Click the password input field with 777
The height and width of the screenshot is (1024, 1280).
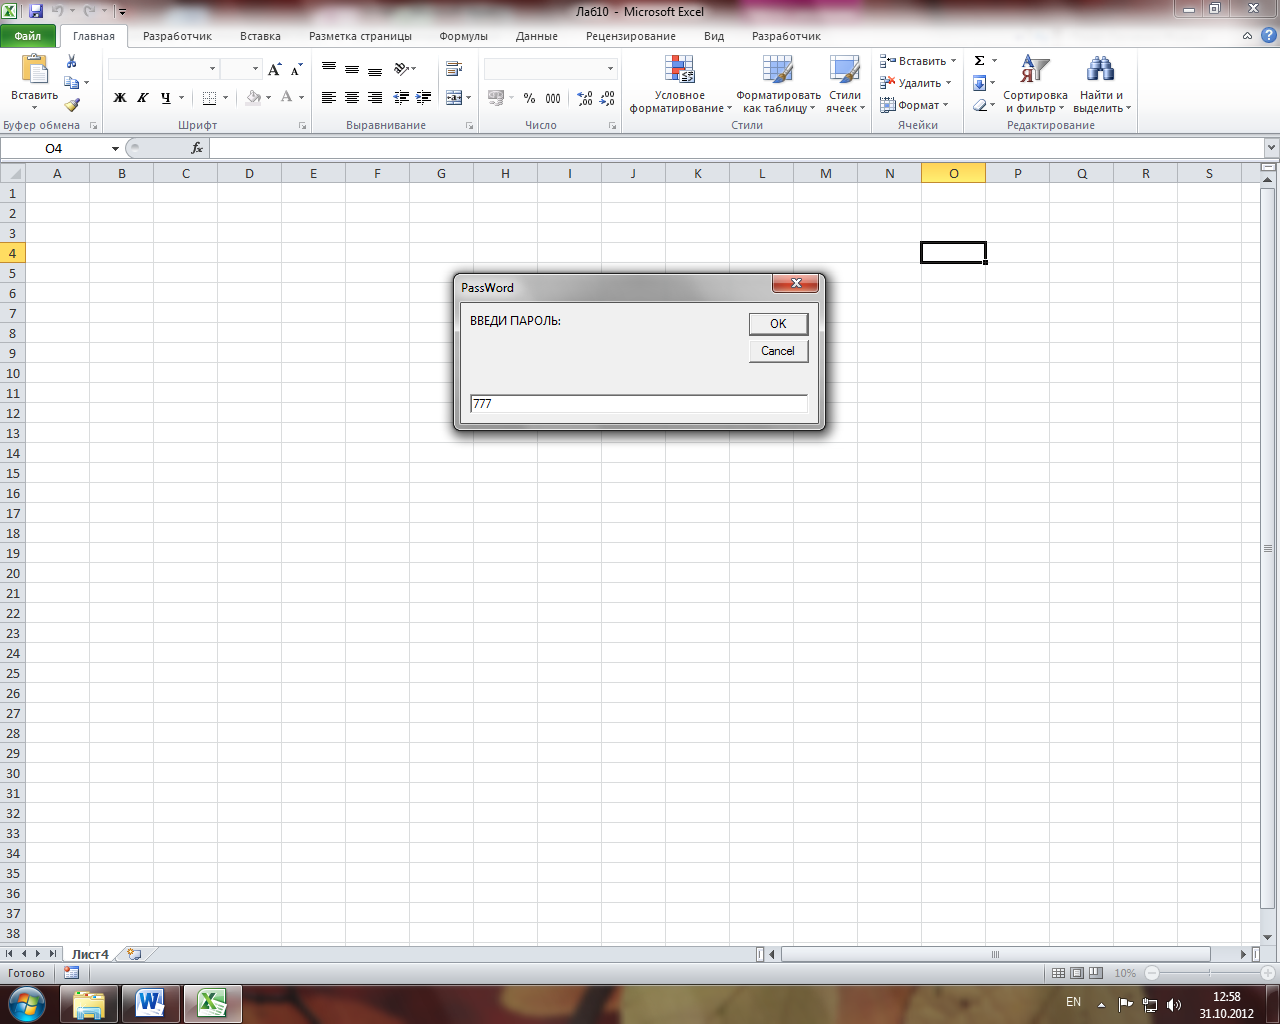(x=639, y=404)
